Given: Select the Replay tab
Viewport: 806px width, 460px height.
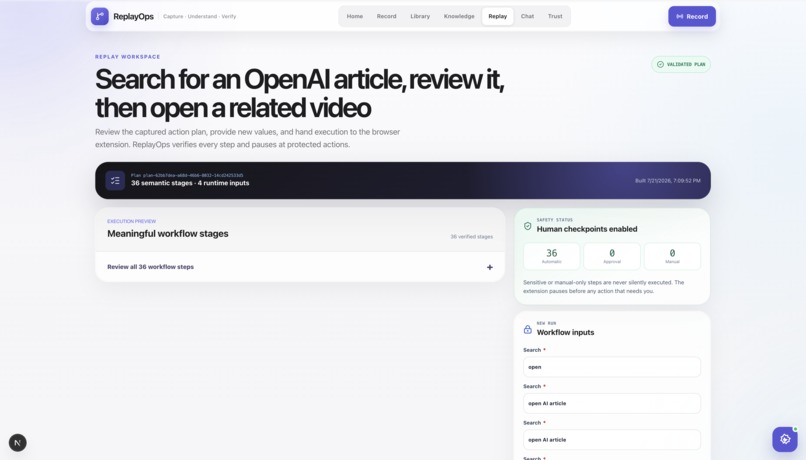Looking at the screenshot, I should coord(498,16).
